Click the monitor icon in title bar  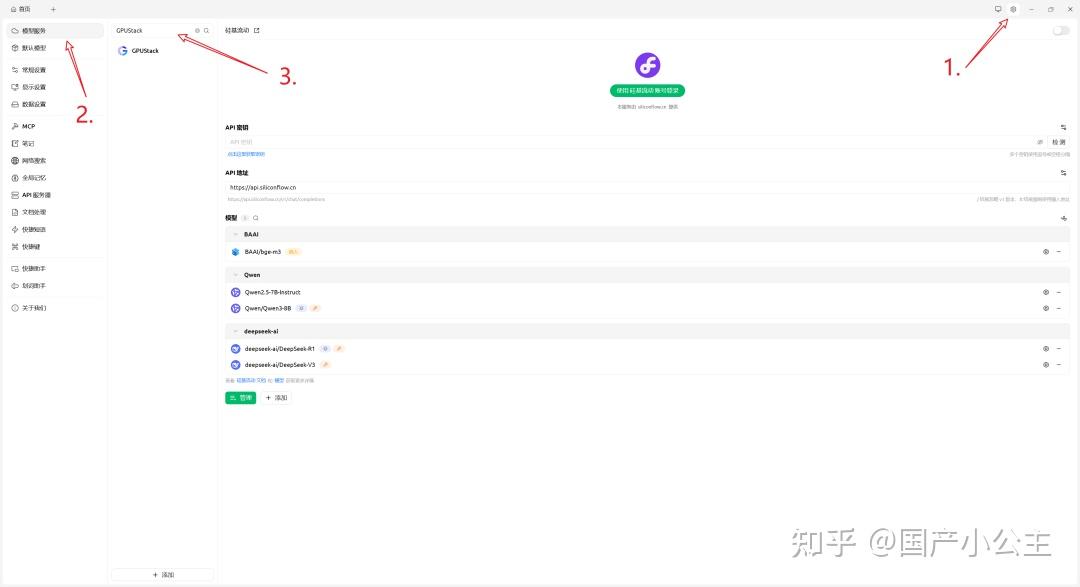tap(998, 9)
